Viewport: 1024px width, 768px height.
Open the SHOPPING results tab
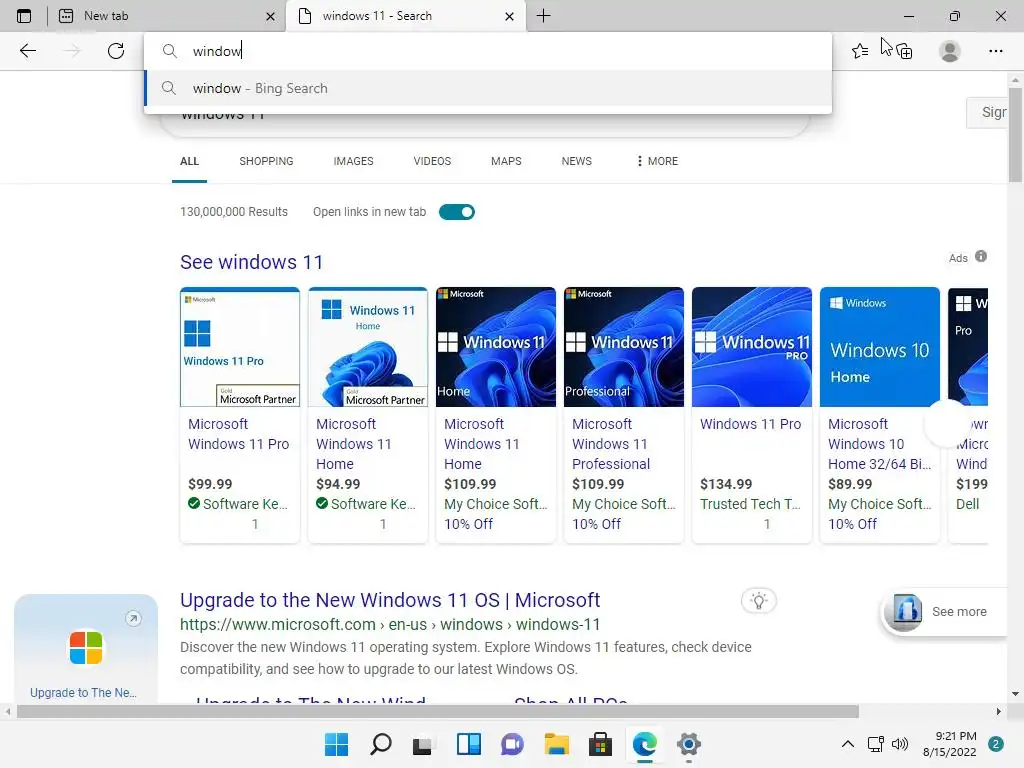tap(266, 161)
